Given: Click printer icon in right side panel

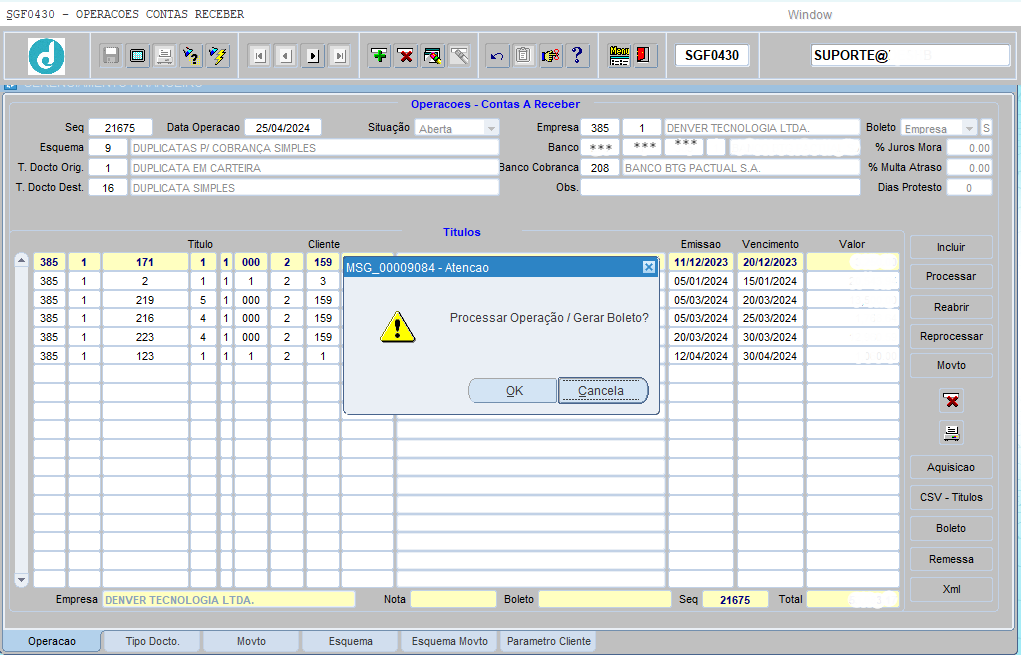Looking at the screenshot, I should (951, 432).
